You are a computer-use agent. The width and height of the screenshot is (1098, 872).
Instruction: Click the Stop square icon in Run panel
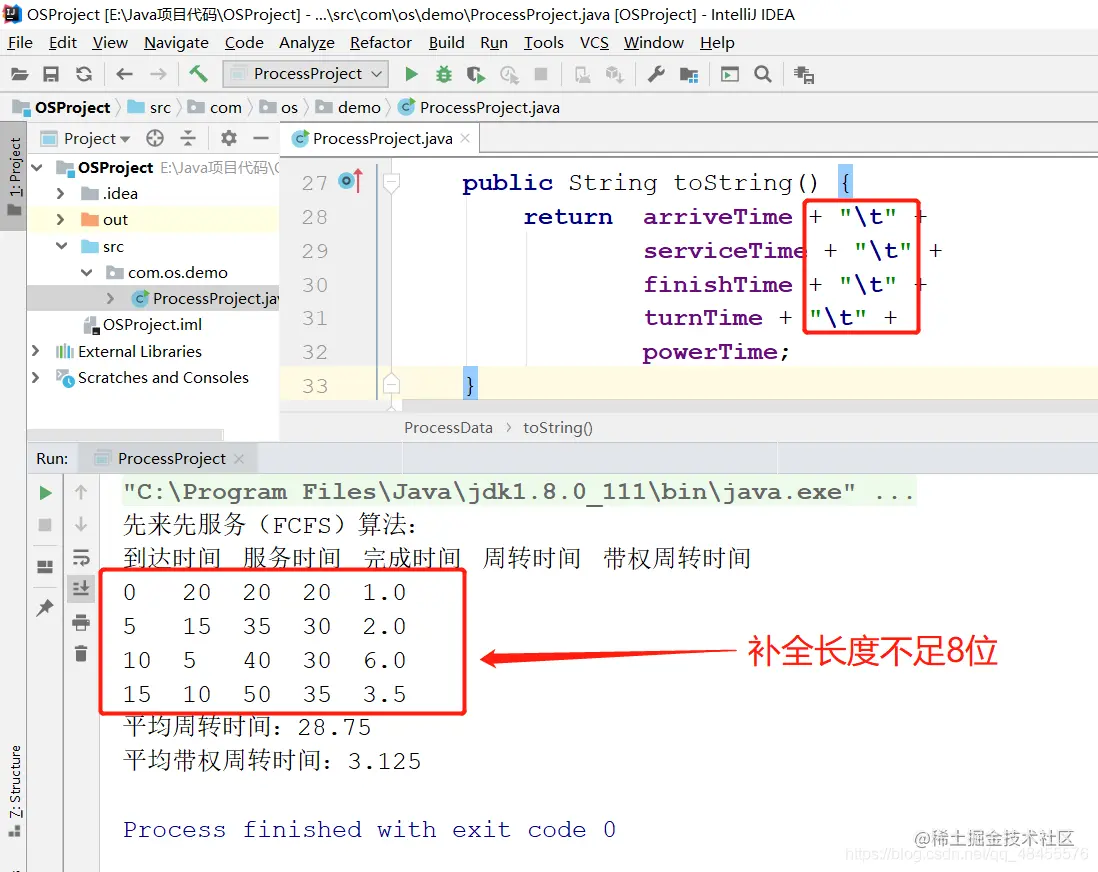45,525
